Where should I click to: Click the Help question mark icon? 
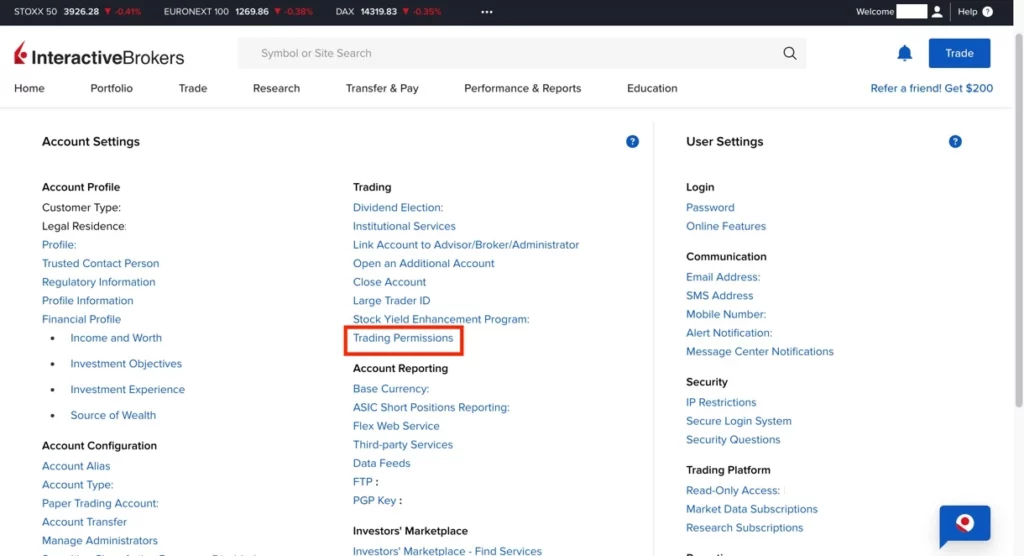coord(988,12)
